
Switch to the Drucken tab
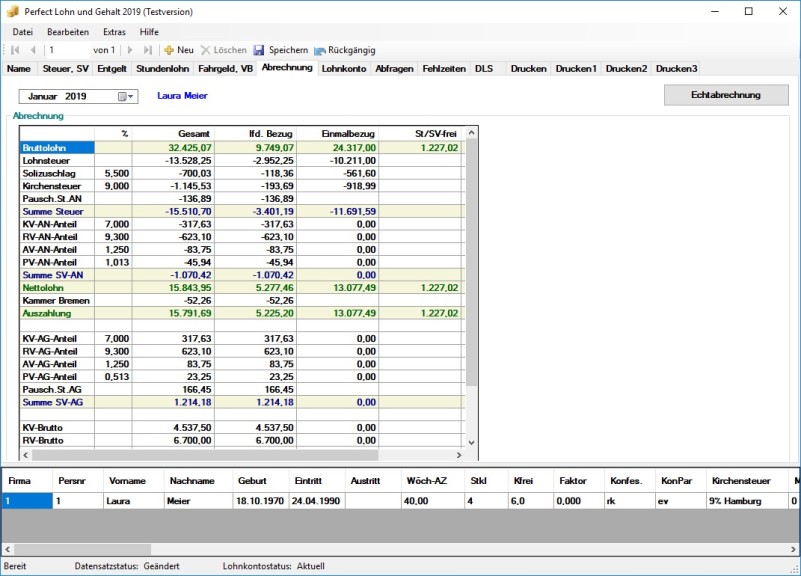(x=529, y=68)
